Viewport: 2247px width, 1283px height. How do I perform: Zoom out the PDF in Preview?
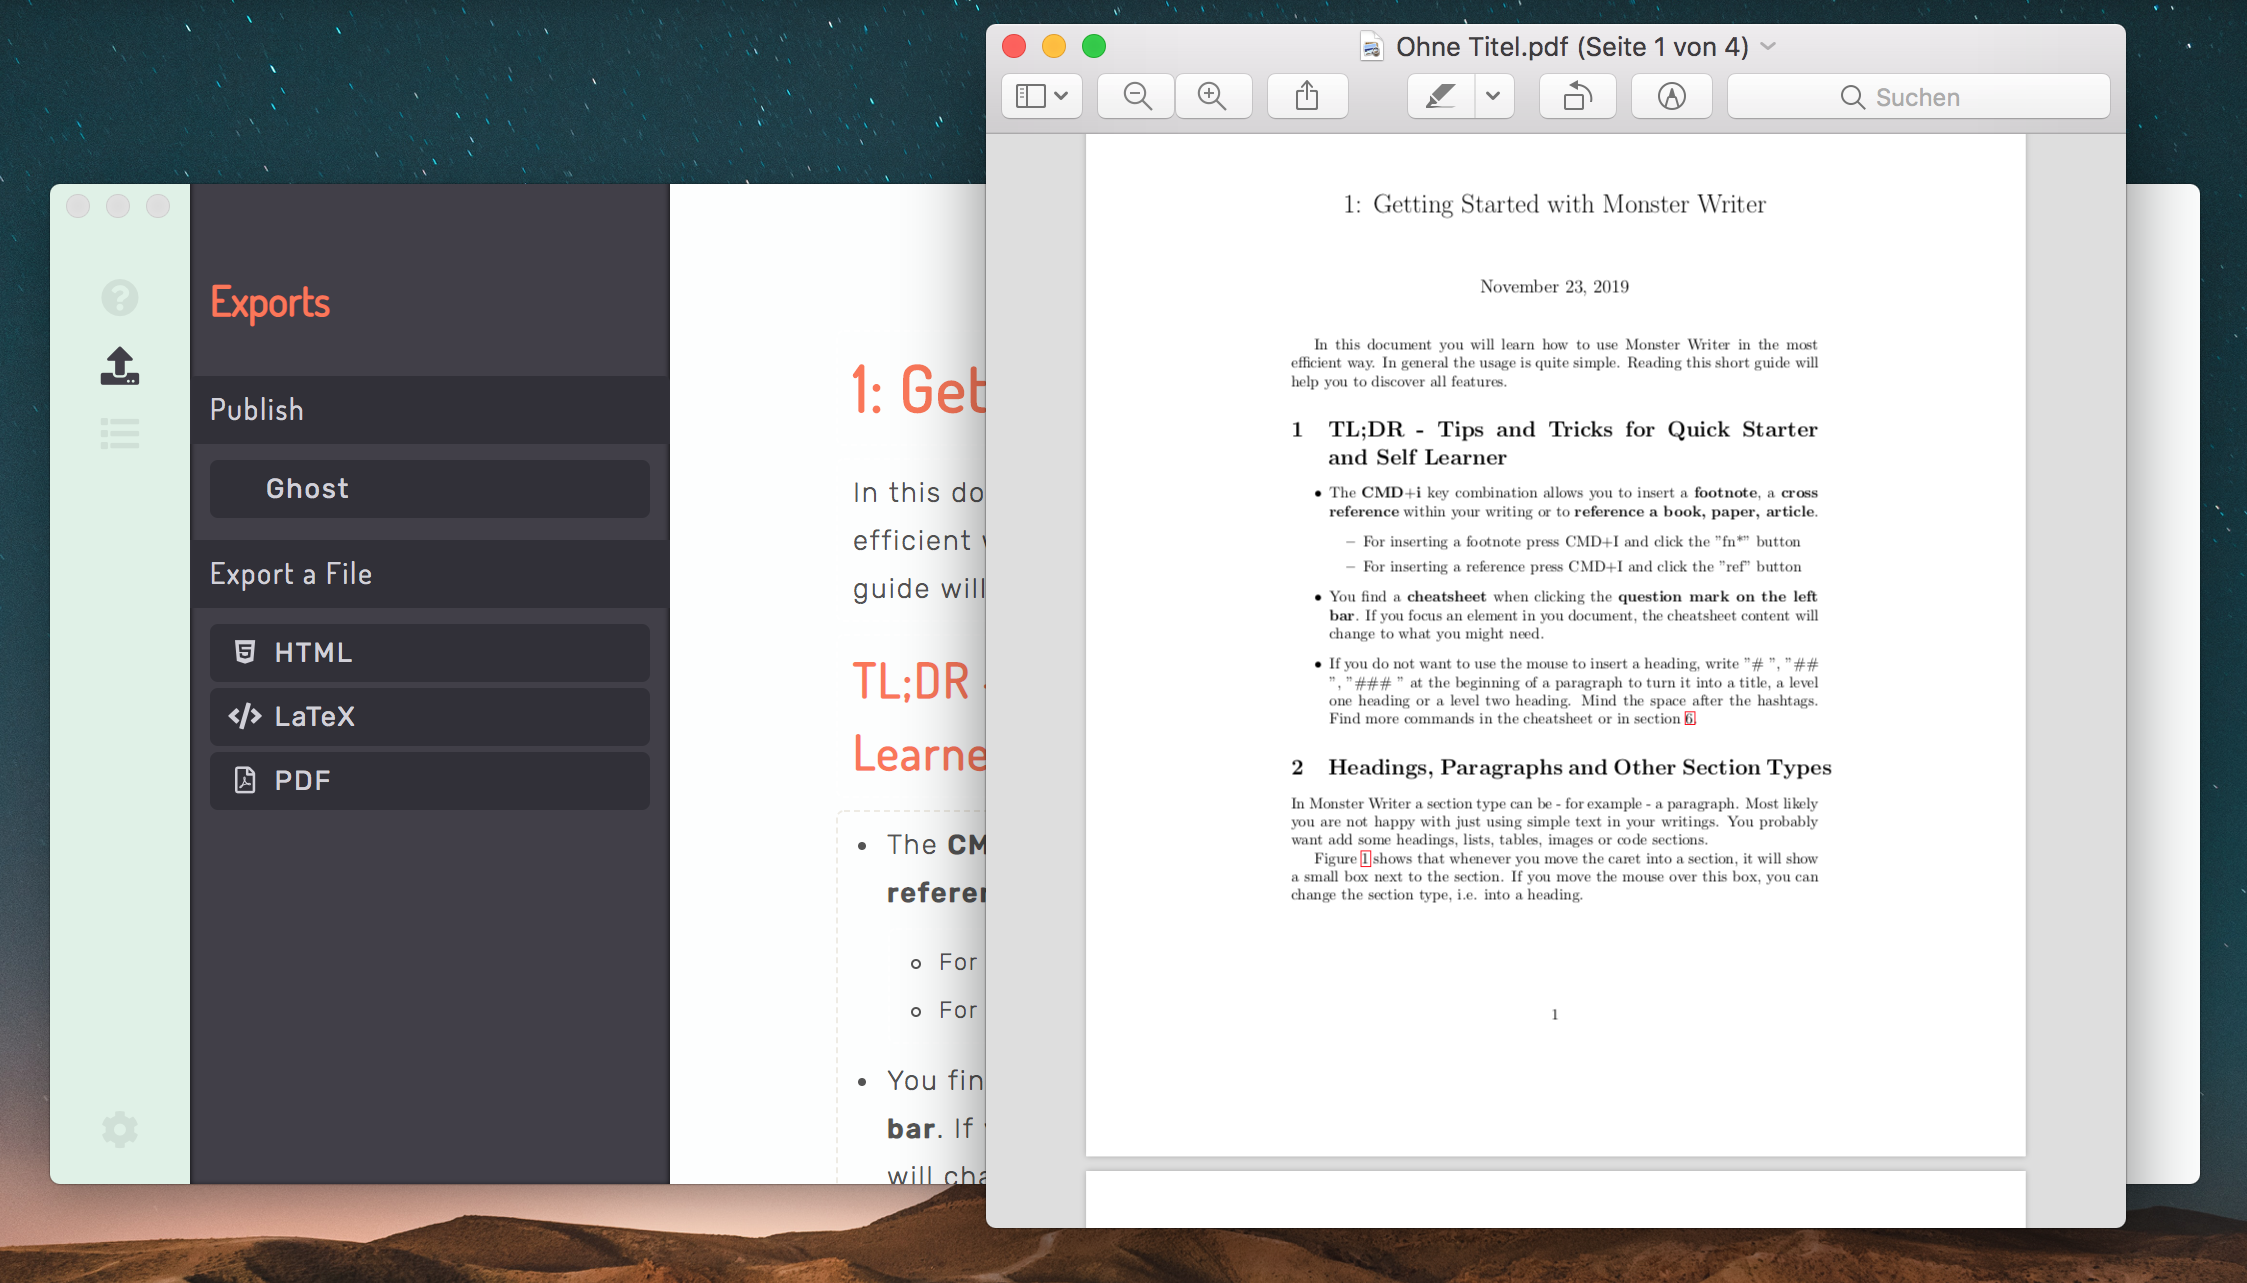point(1136,96)
